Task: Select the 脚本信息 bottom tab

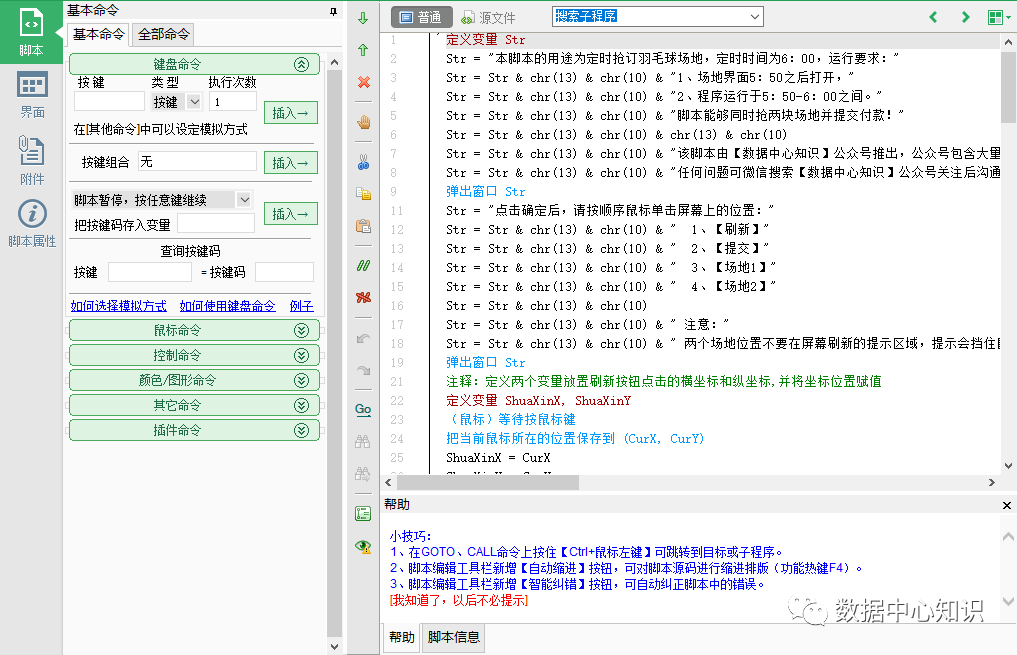Action: tap(453, 637)
